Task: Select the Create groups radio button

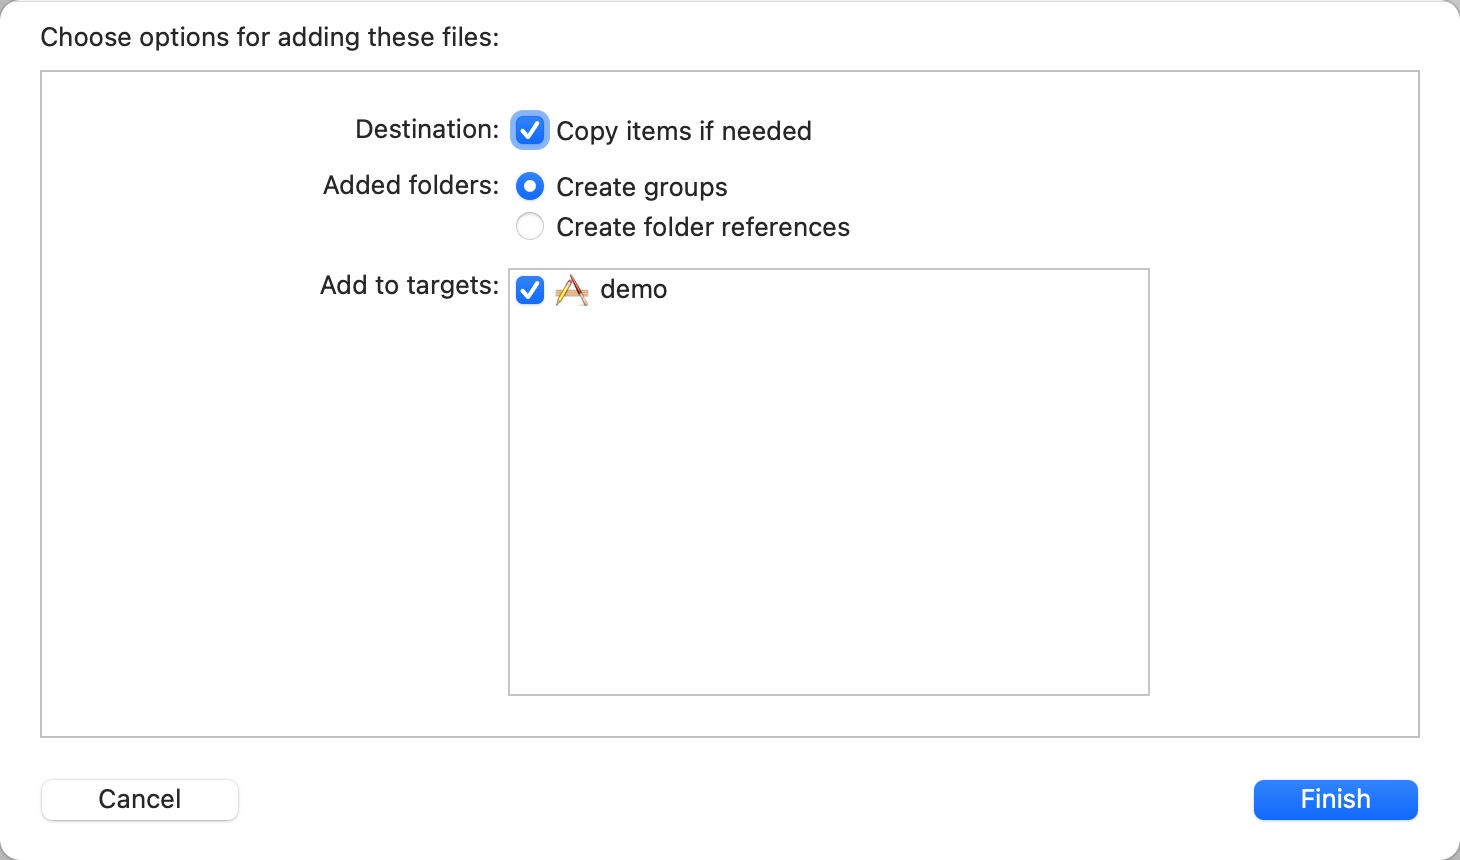Action: click(530, 186)
